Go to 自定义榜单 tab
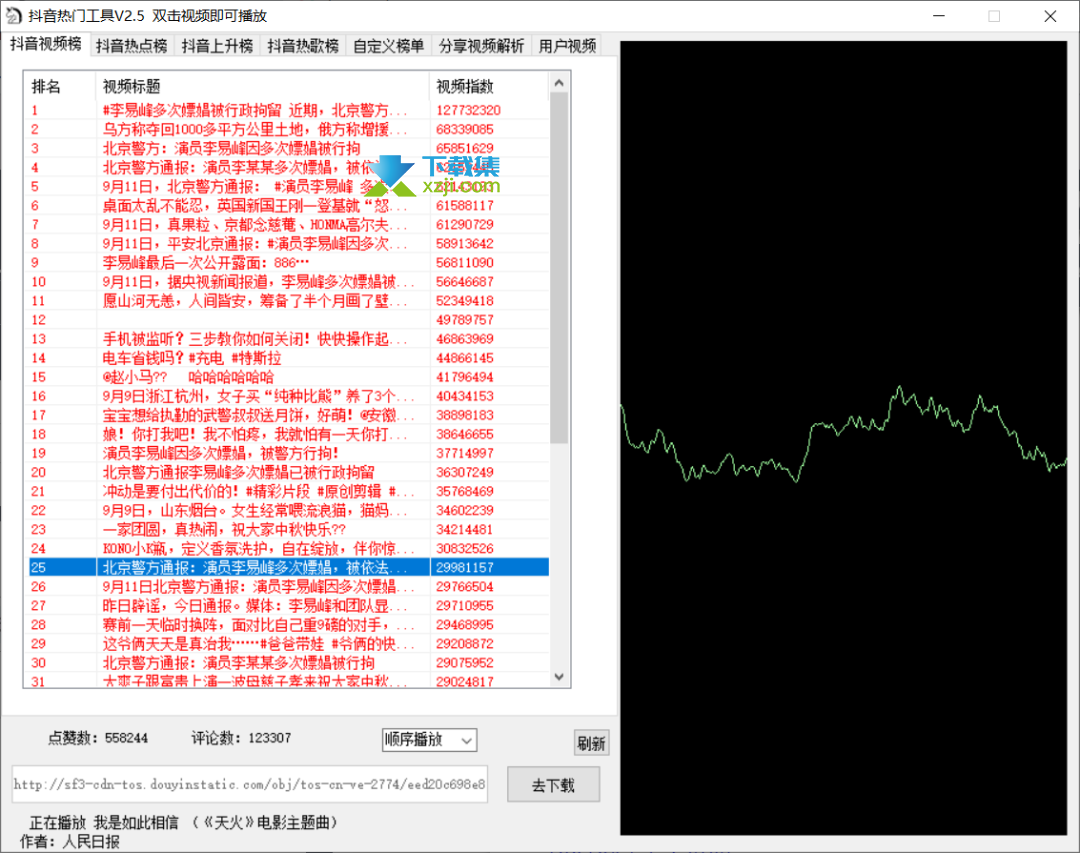The width and height of the screenshot is (1080, 853). pyautogui.click(x=388, y=46)
